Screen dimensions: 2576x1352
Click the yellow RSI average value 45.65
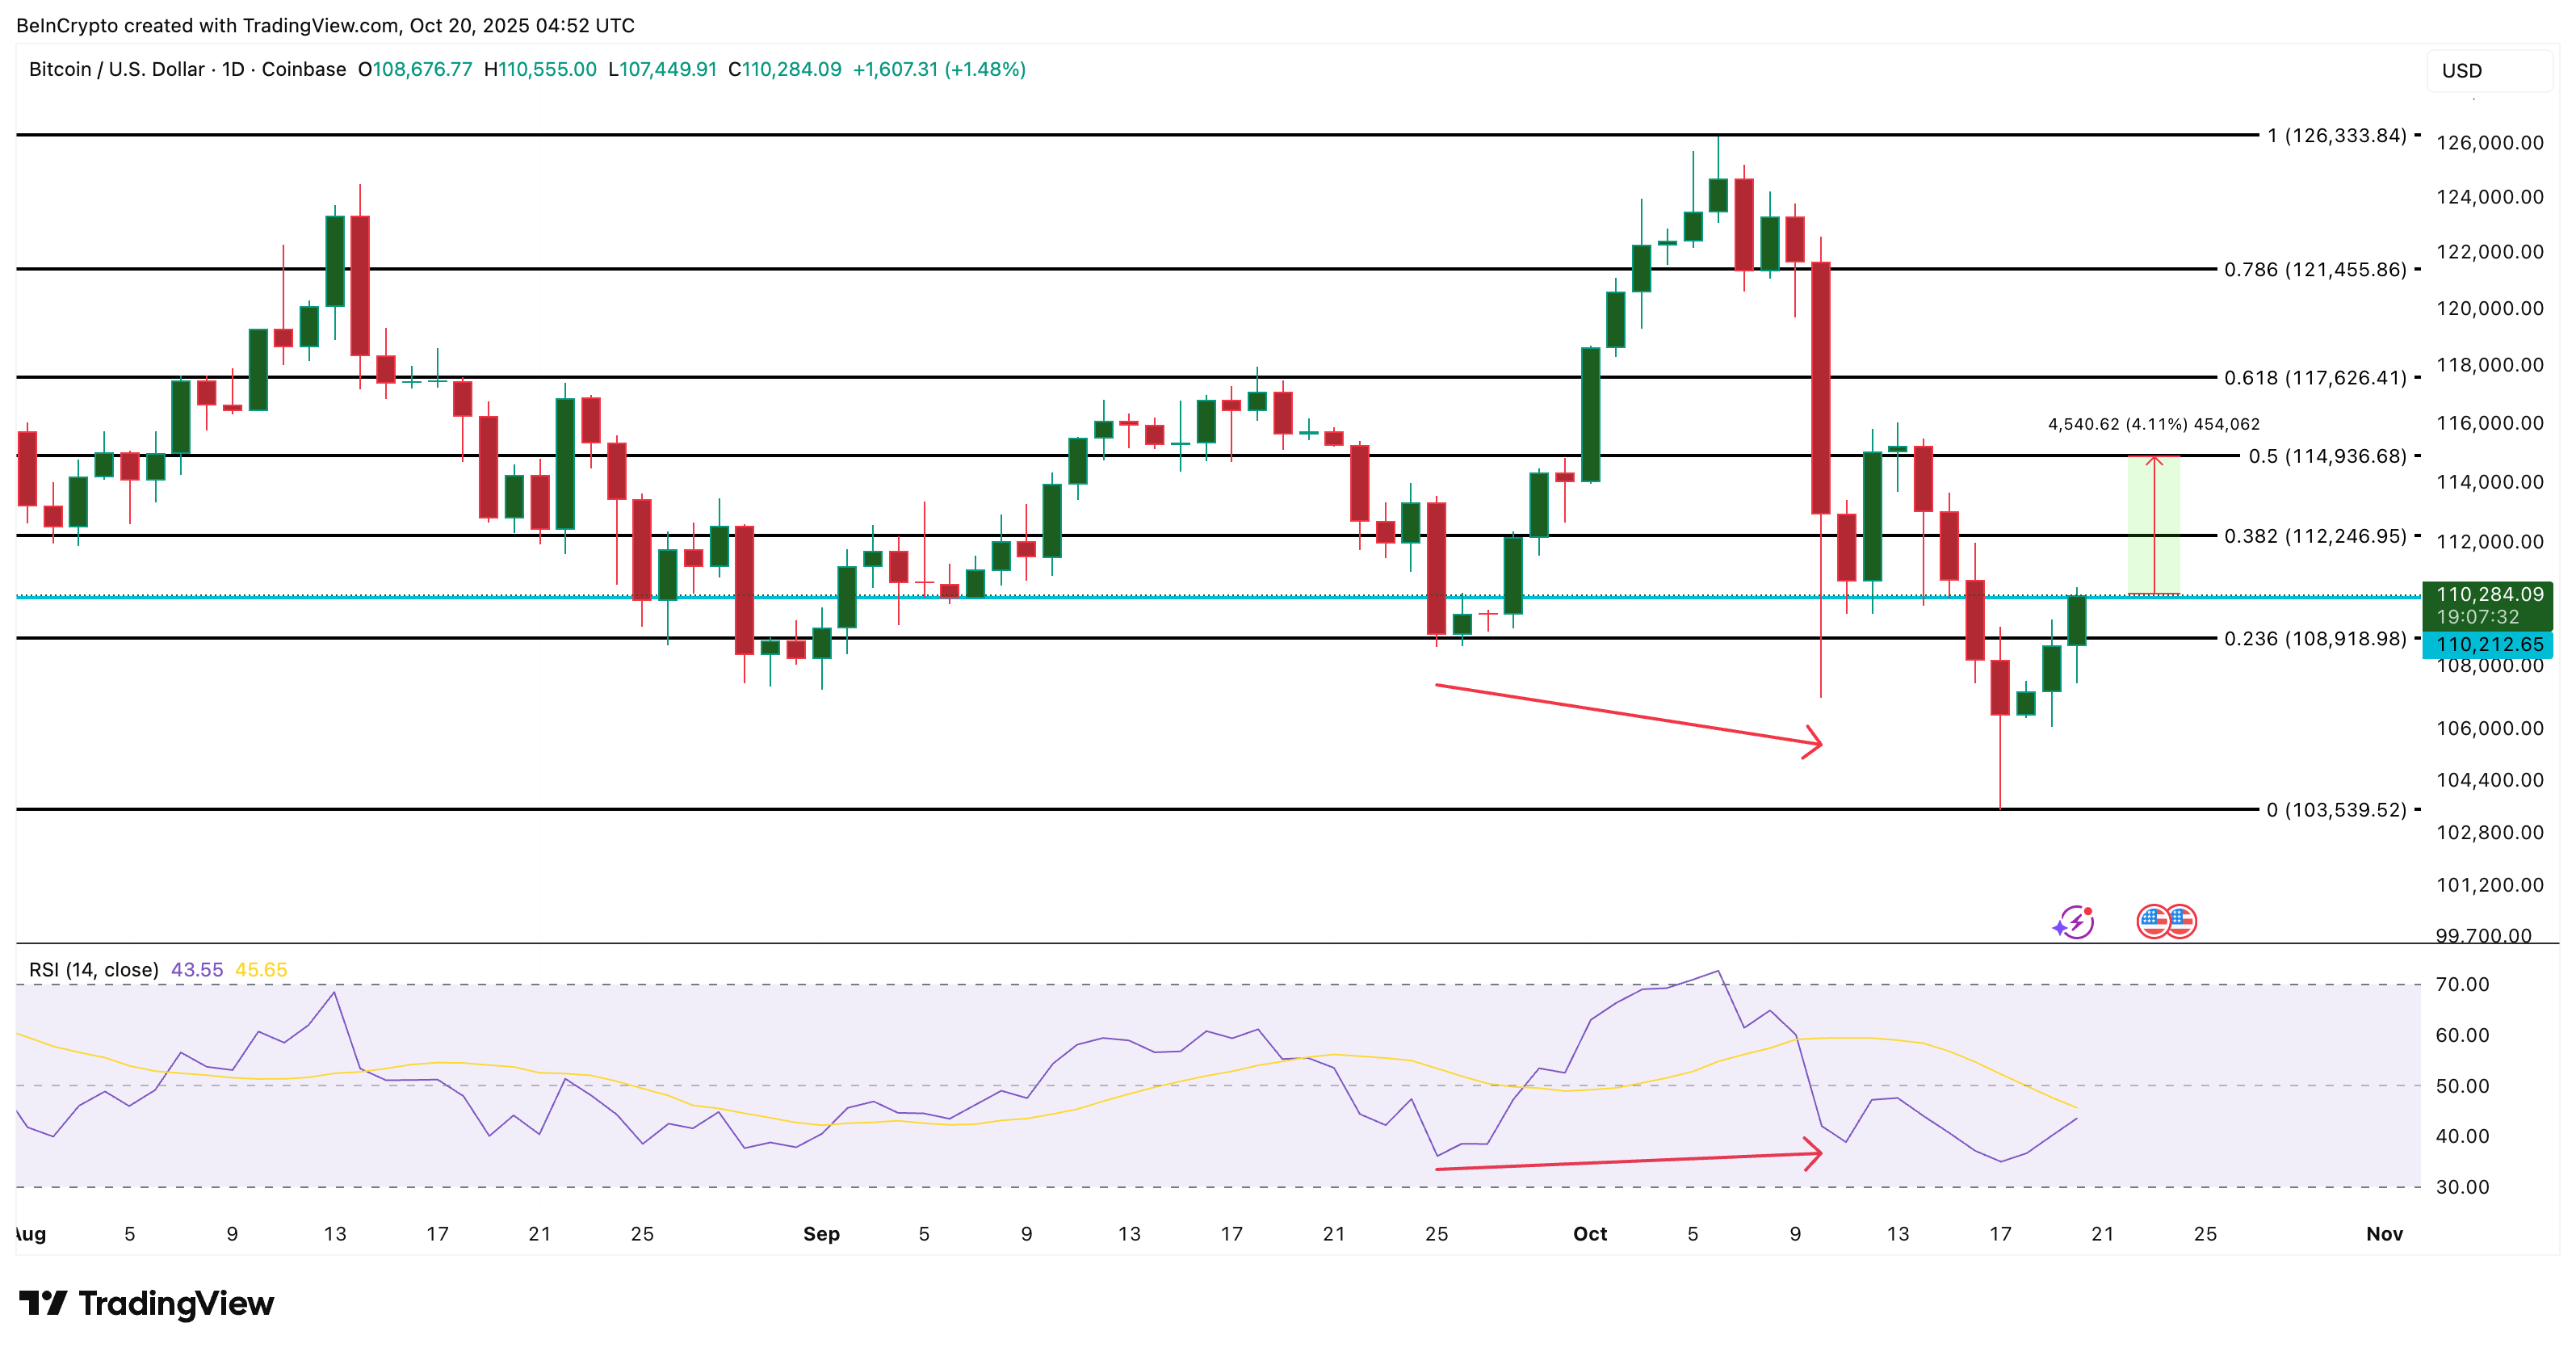point(261,970)
